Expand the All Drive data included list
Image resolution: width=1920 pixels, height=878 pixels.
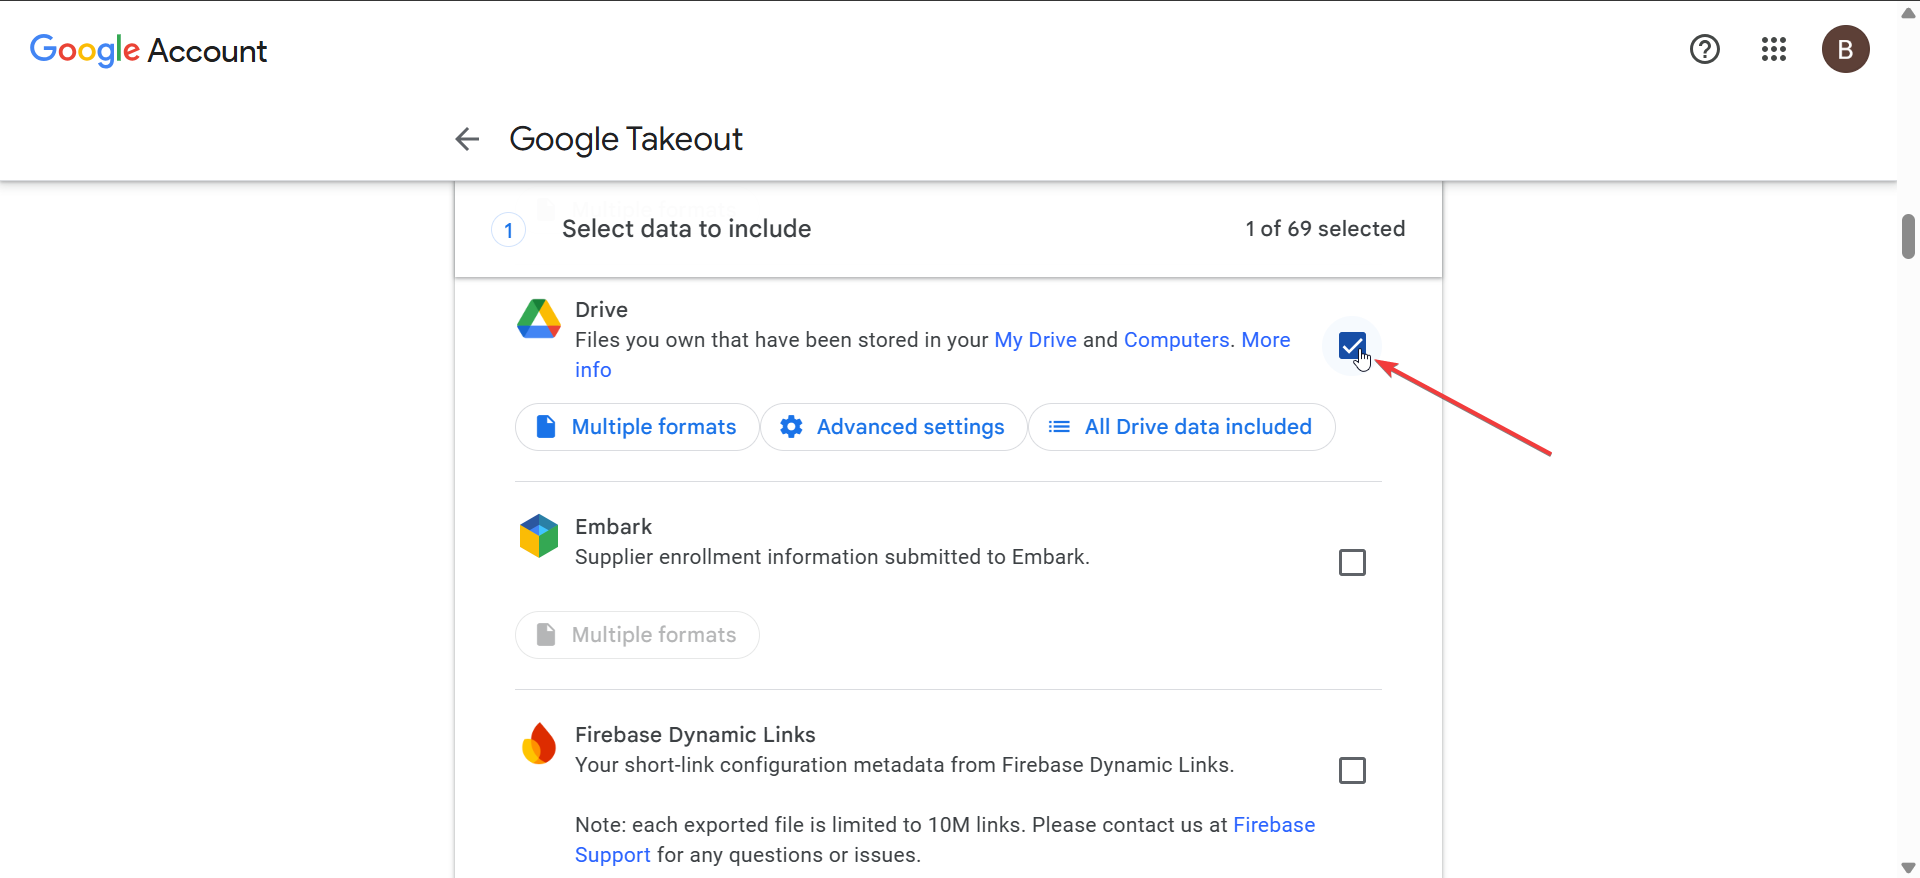tap(1181, 427)
